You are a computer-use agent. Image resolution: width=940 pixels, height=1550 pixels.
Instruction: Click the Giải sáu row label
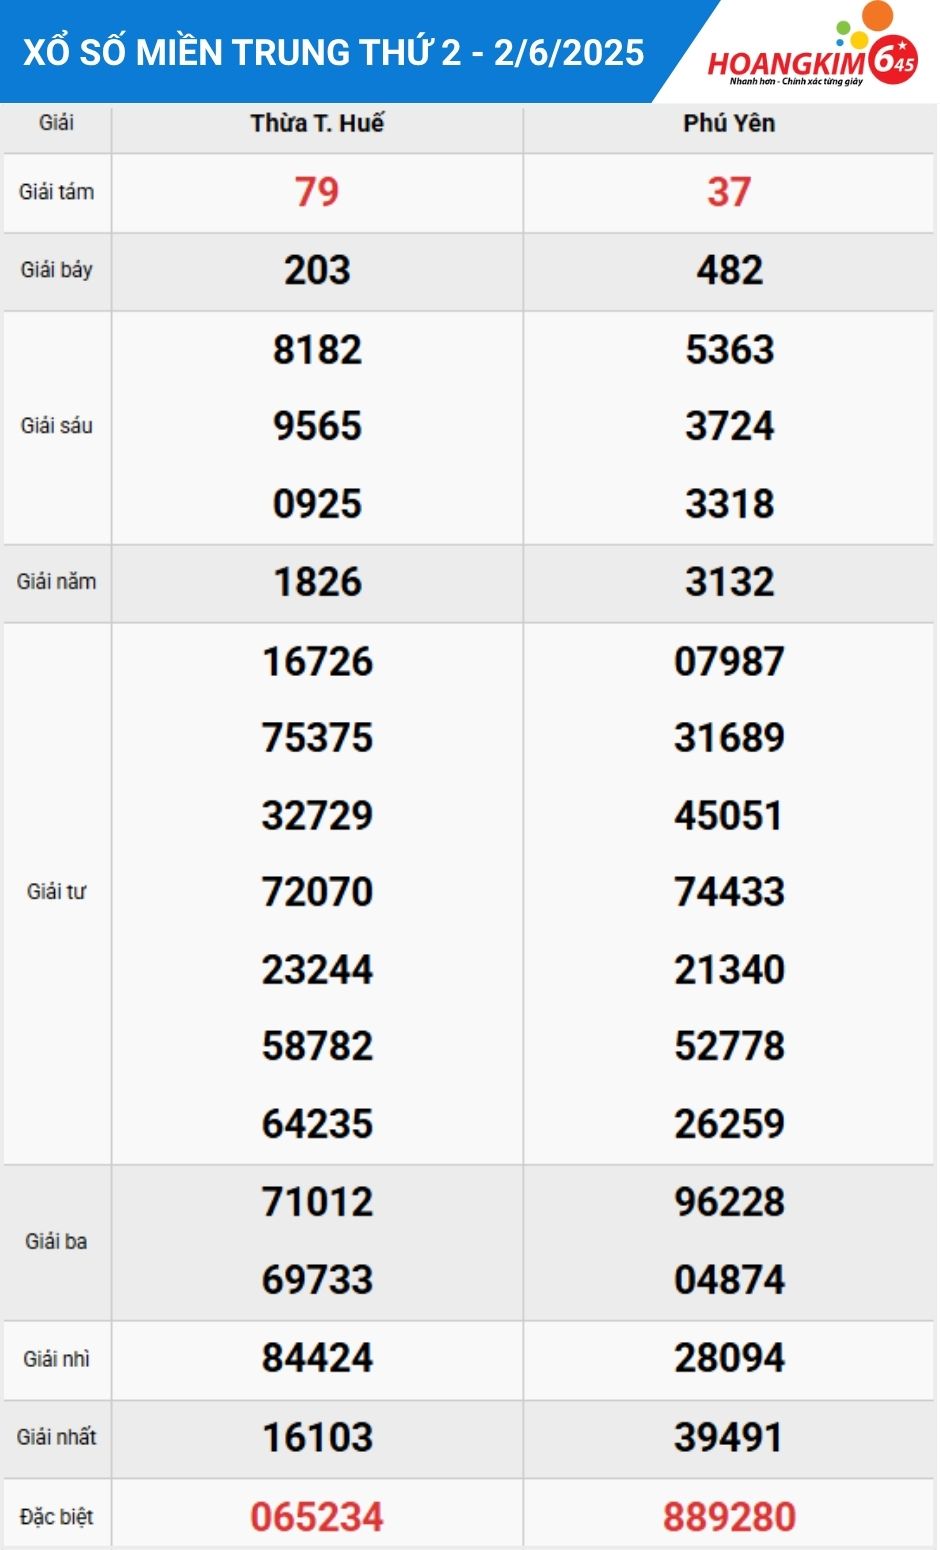[x=57, y=426]
